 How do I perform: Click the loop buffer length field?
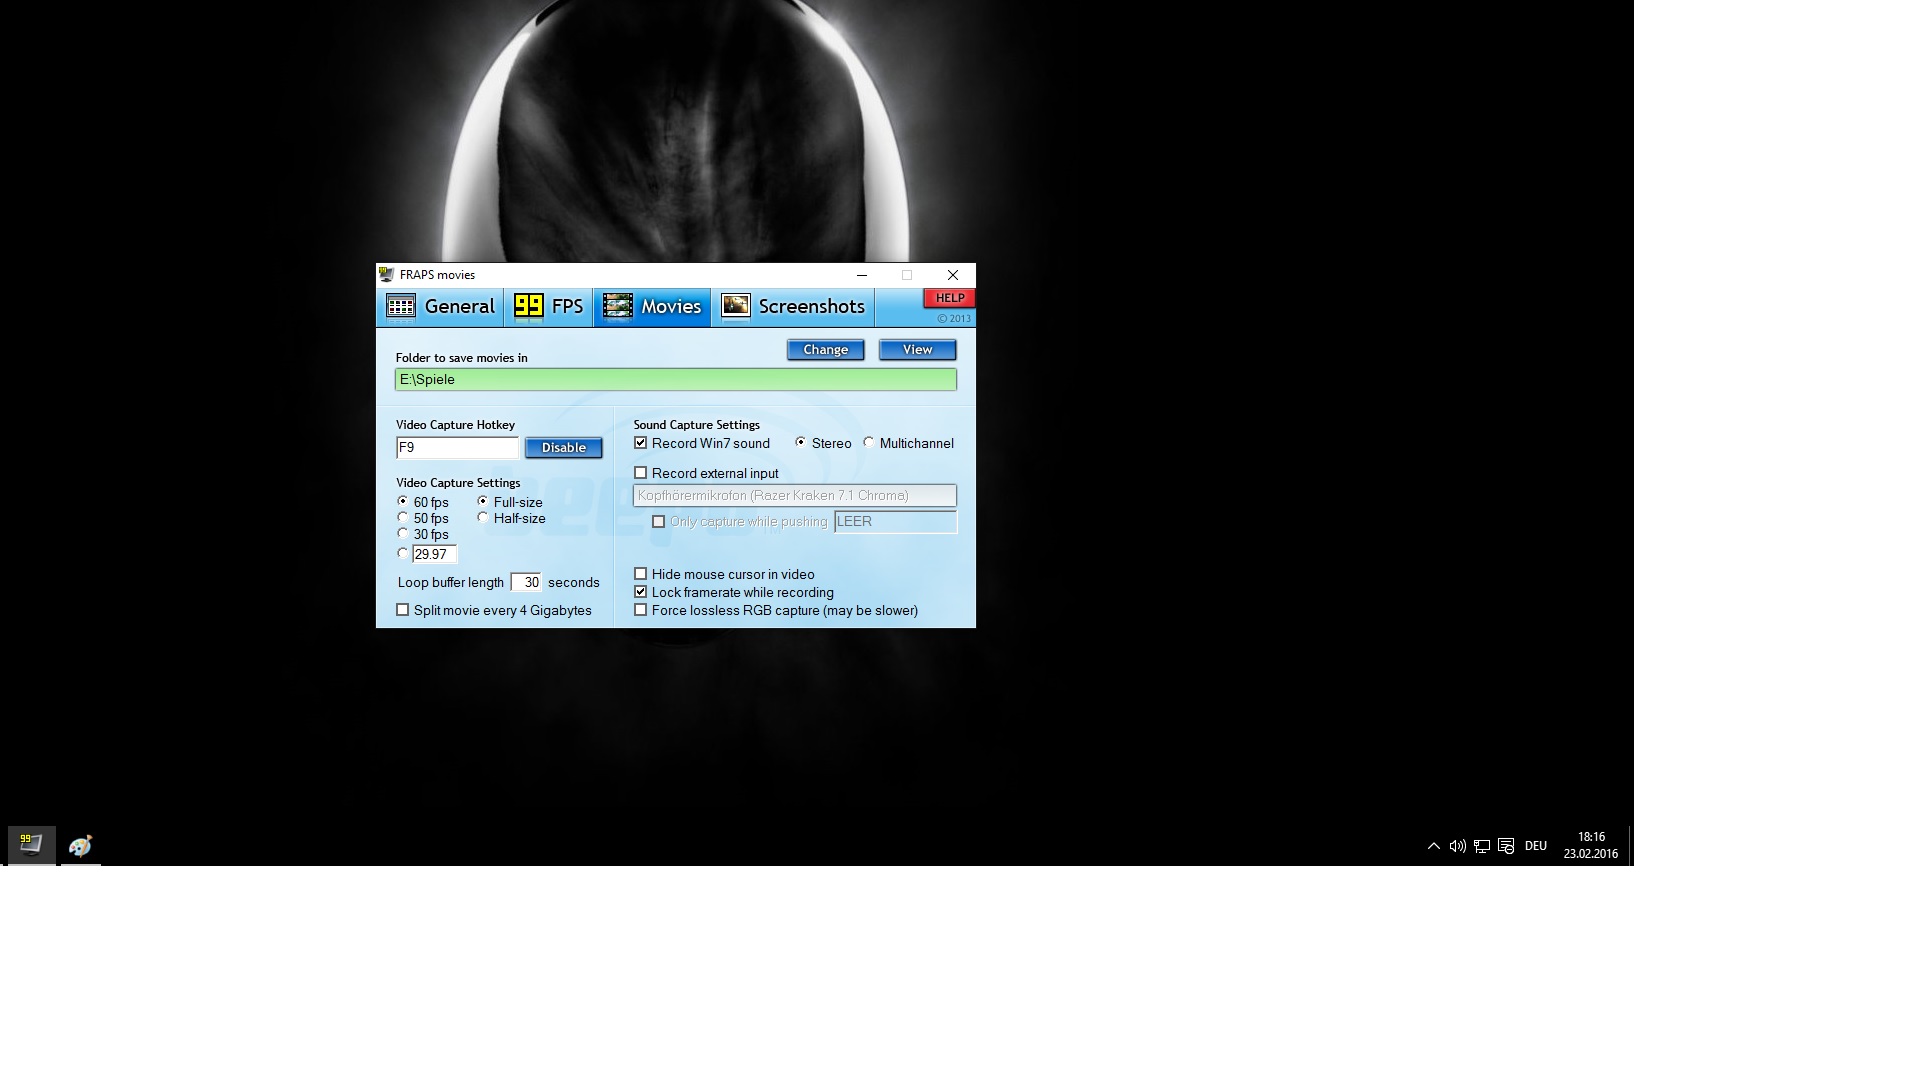(x=526, y=582)
